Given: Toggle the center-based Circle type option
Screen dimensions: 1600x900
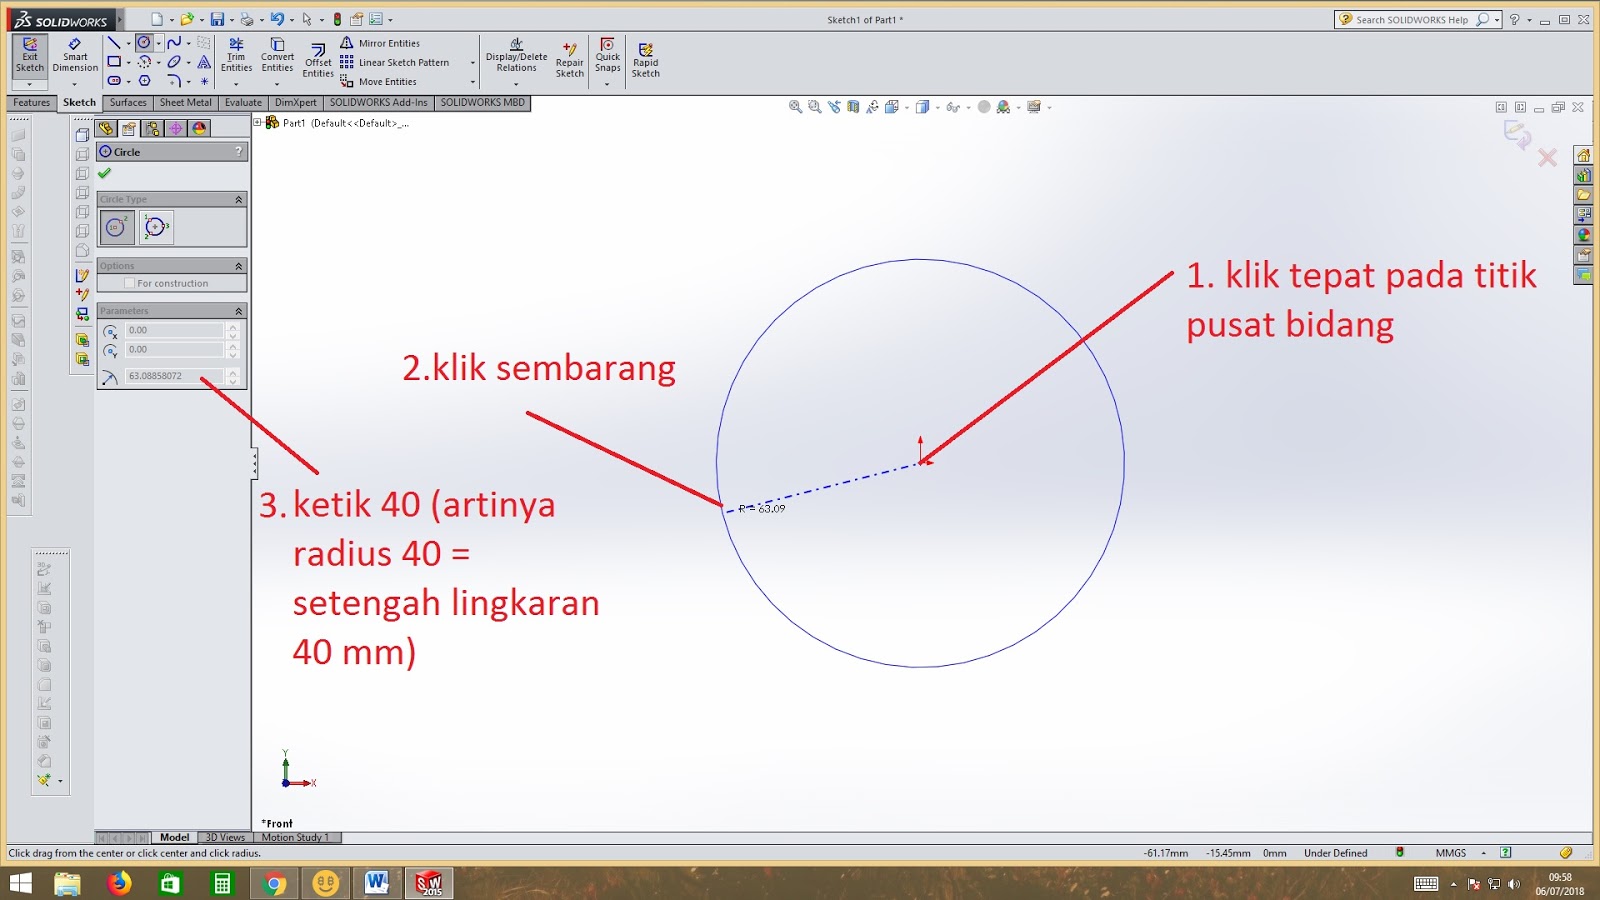Looking at the screenshot, I should click(x=117, y=227).
